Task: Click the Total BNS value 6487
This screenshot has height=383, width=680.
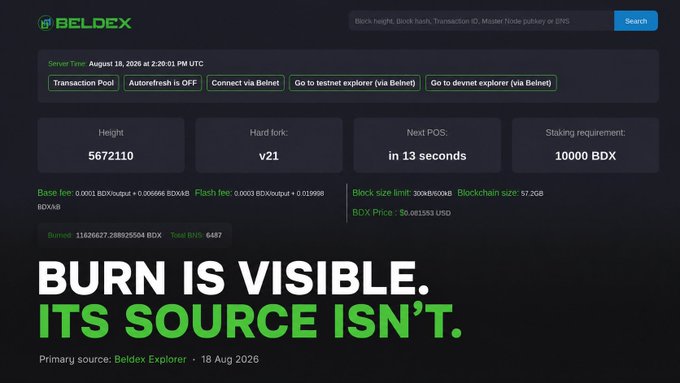Action: (214, 235)
